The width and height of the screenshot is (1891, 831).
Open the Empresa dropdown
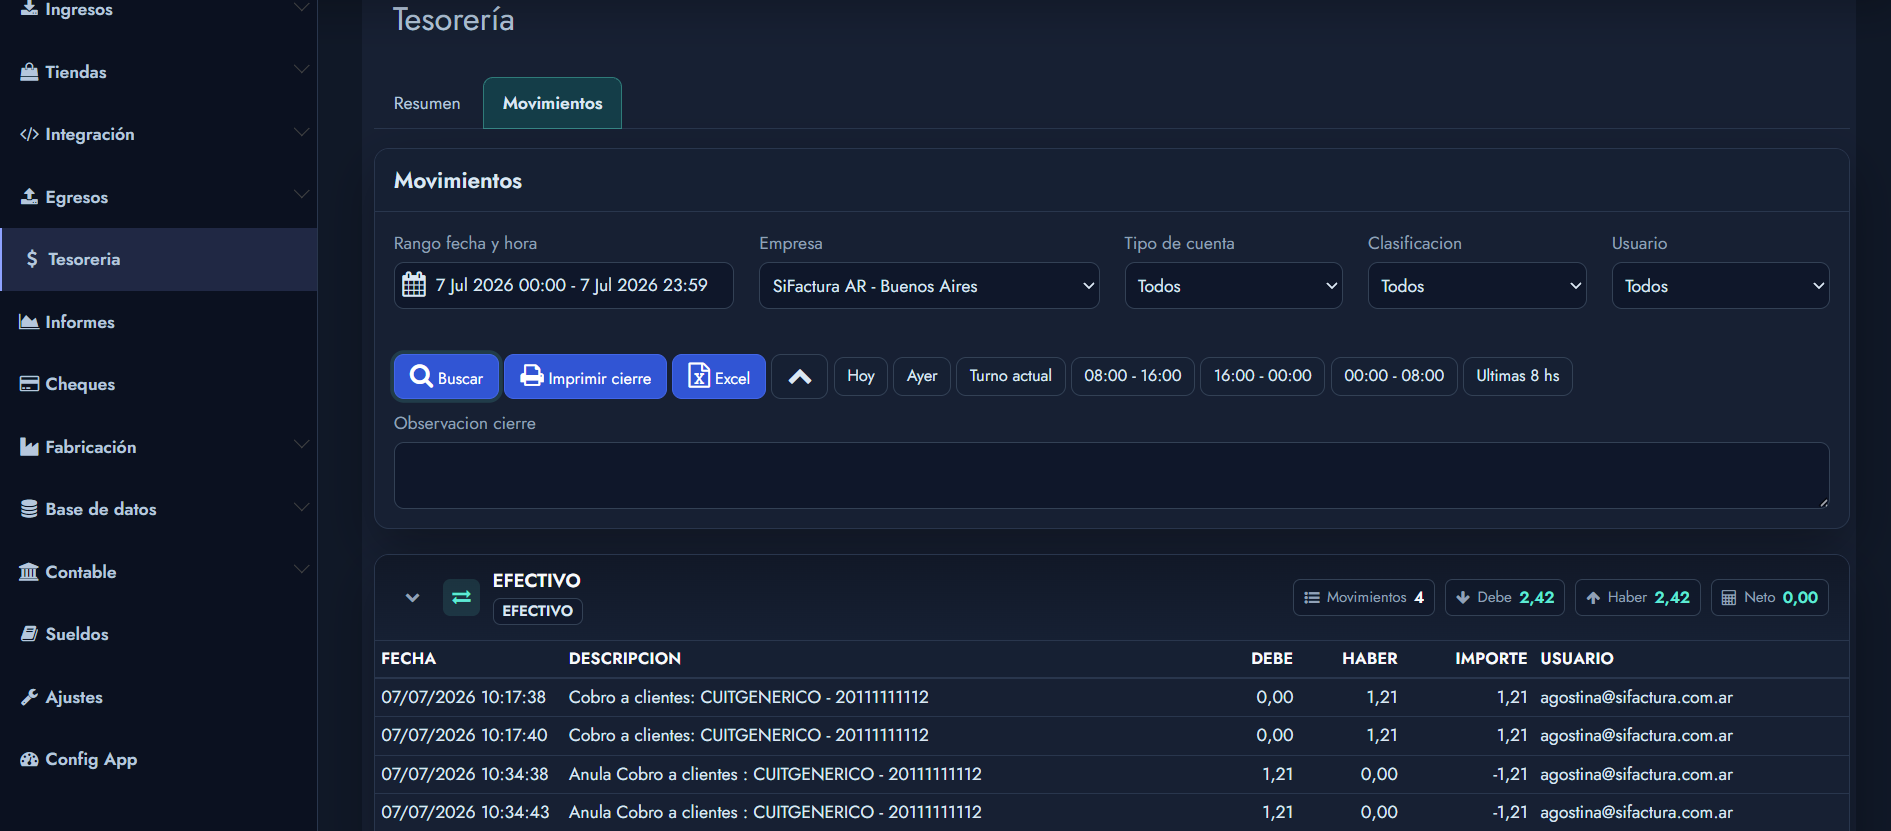pos(929,286)
